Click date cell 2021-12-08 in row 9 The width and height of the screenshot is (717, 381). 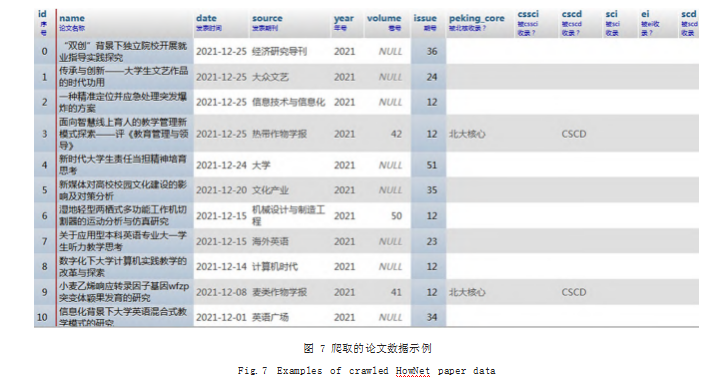[221, 292]
